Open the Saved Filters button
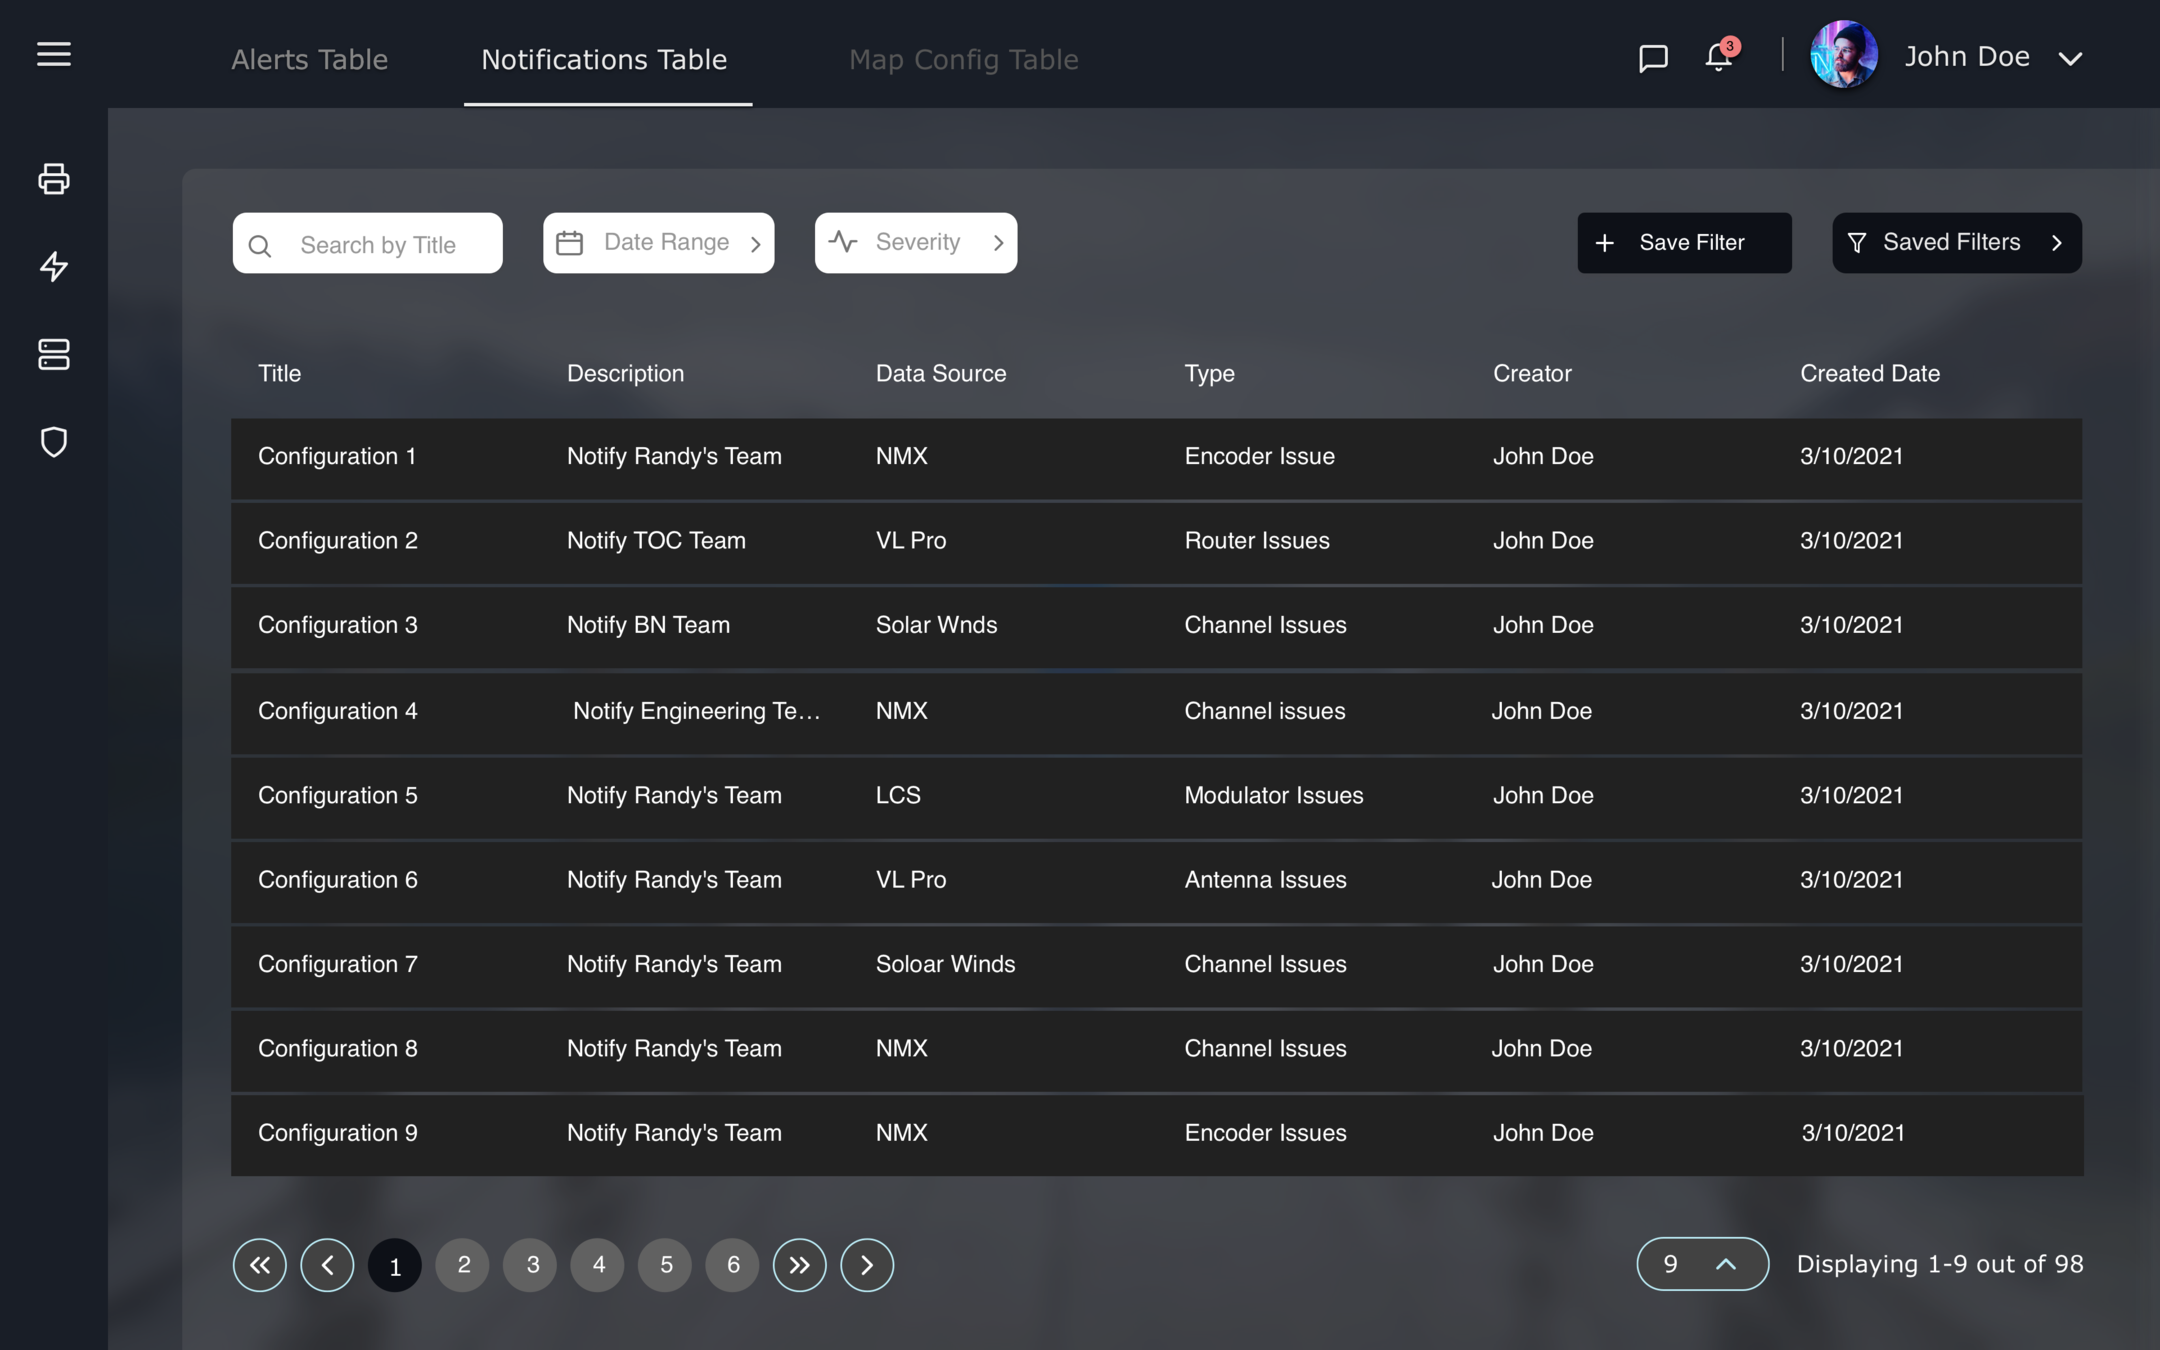 [1956, 243]
